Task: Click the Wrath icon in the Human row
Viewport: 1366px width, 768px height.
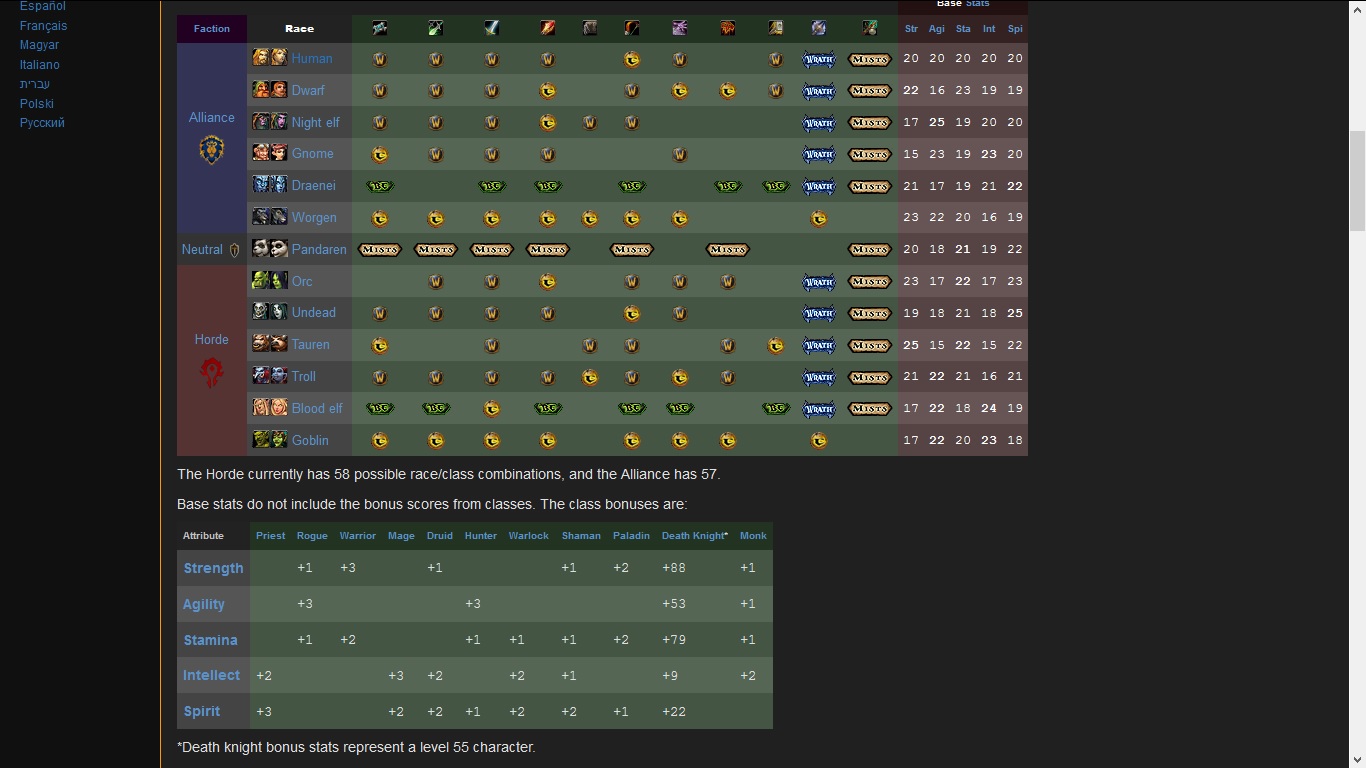Action: (819, 59)
